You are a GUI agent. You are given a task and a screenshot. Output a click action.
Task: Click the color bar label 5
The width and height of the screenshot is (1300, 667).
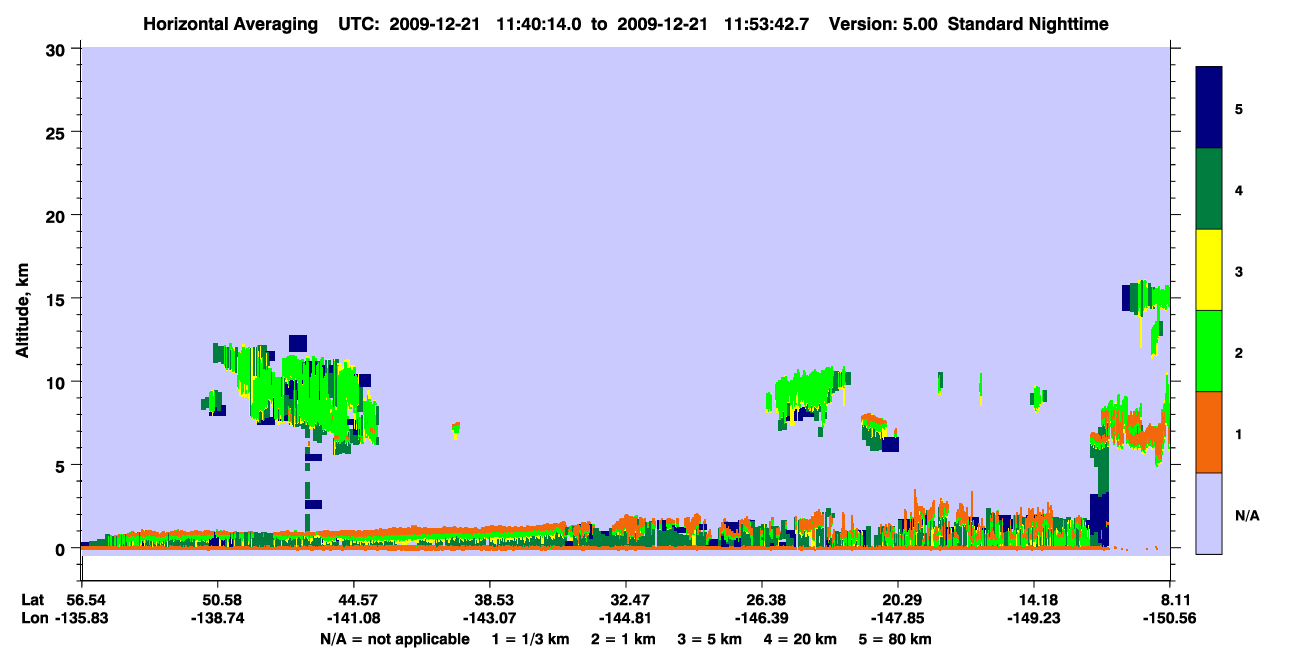[1239, 108]
